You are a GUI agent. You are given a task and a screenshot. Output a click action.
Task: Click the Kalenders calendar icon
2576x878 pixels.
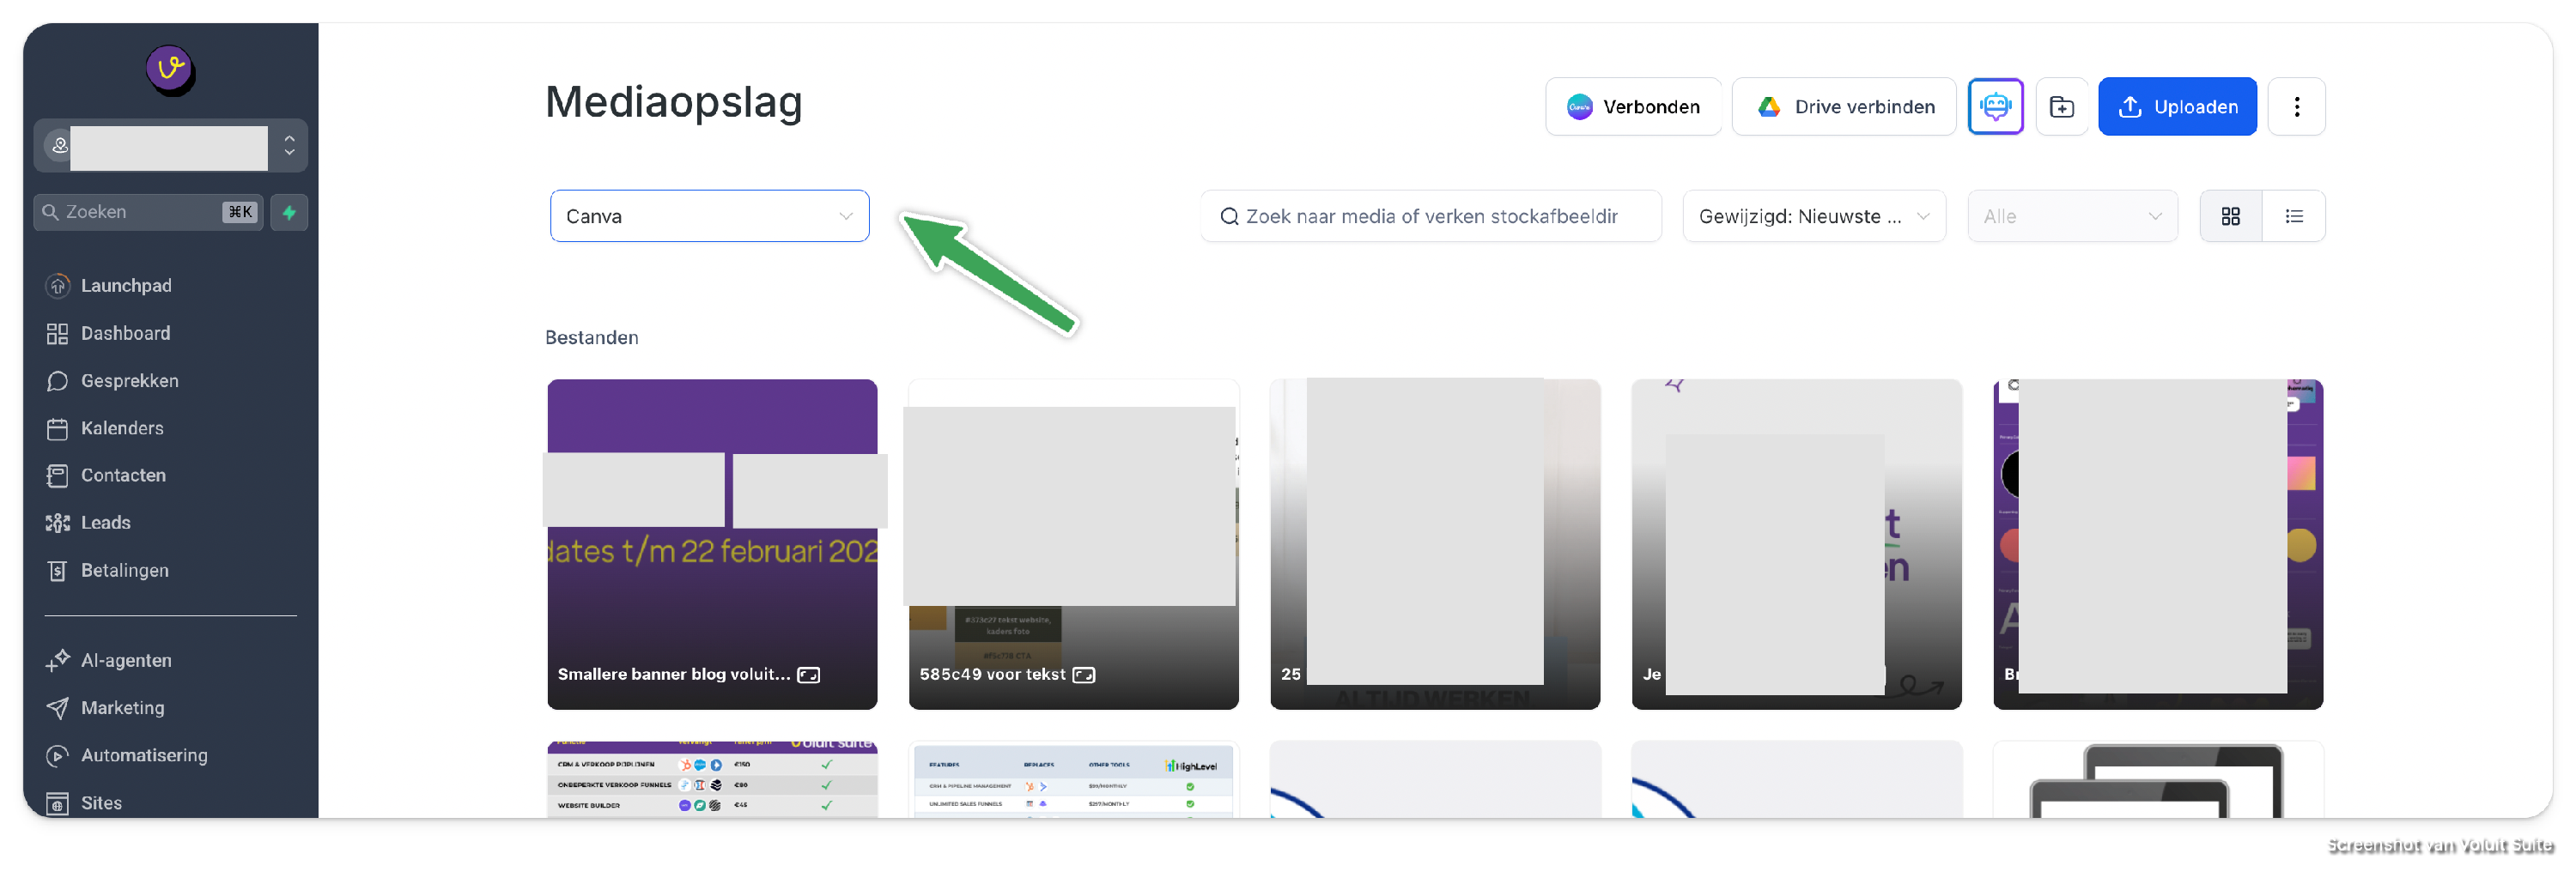pos(58,428)
